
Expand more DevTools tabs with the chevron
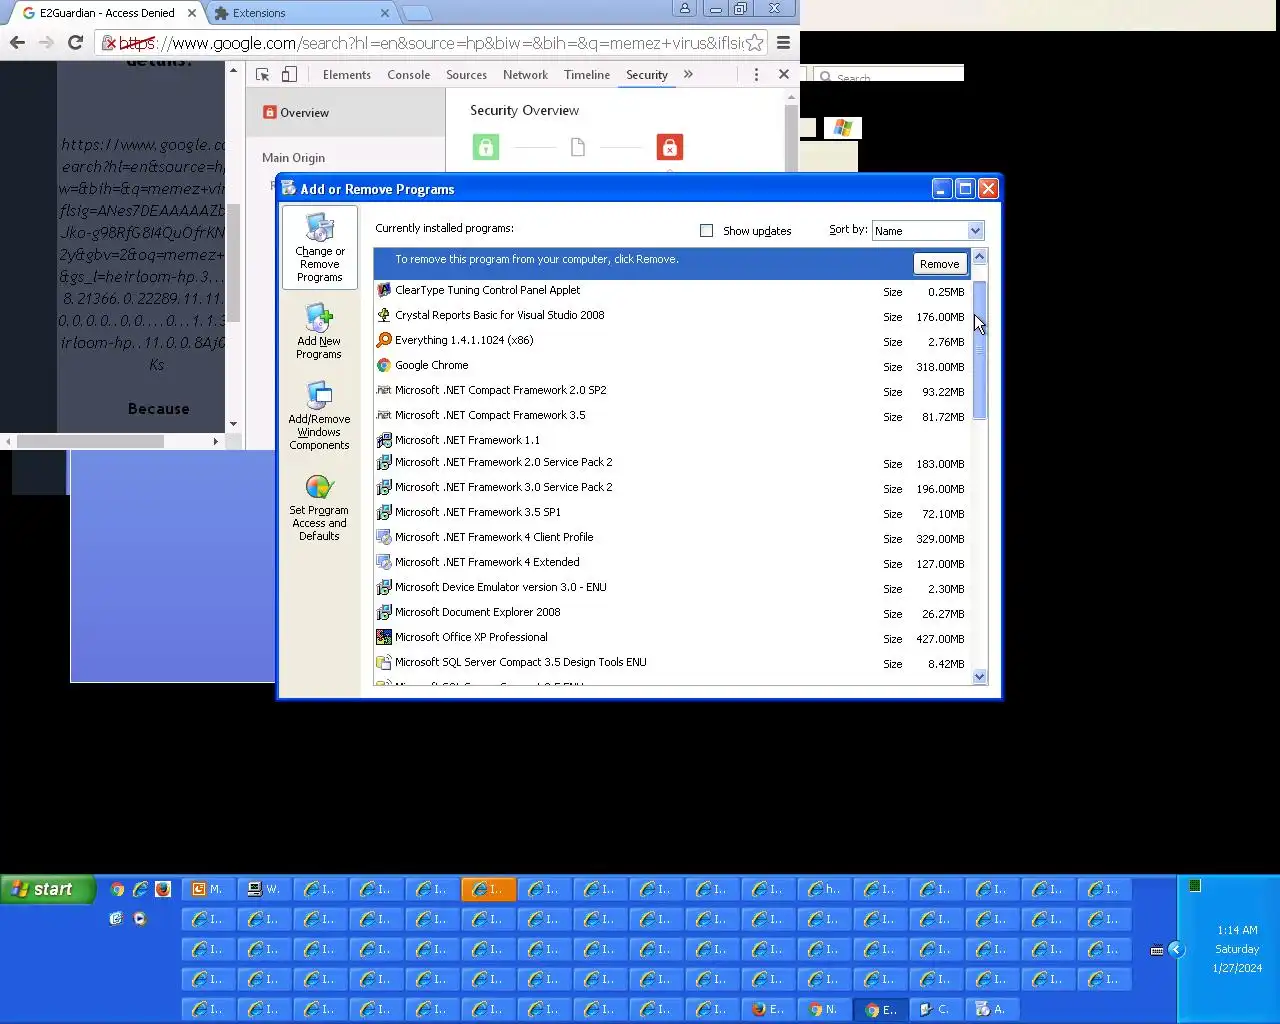(688, 74)
